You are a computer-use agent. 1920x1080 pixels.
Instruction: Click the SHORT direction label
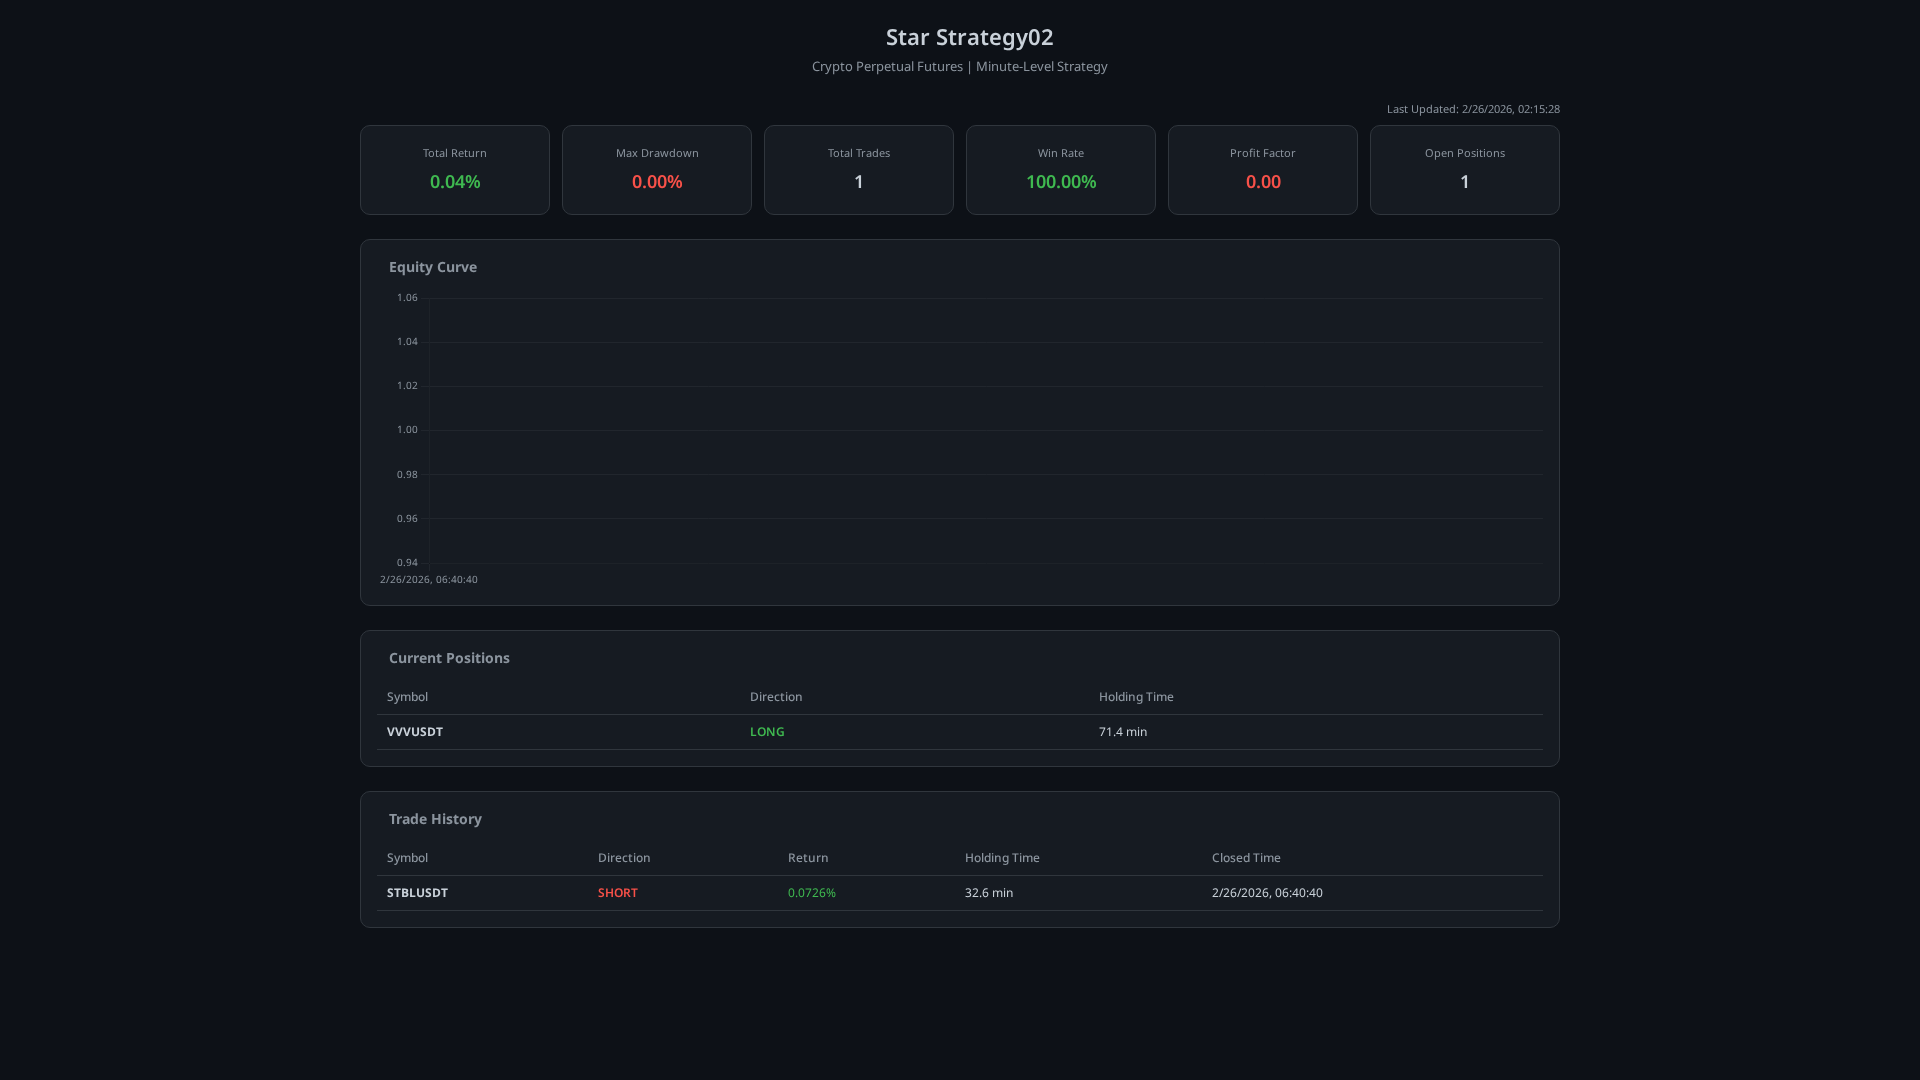617,892
